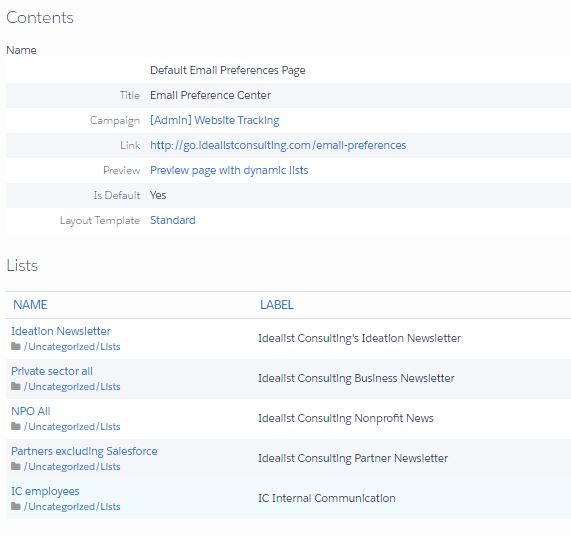The image size is (571, 536).
Task: Select the Is Default value Yes
Action: coord(158,195)
